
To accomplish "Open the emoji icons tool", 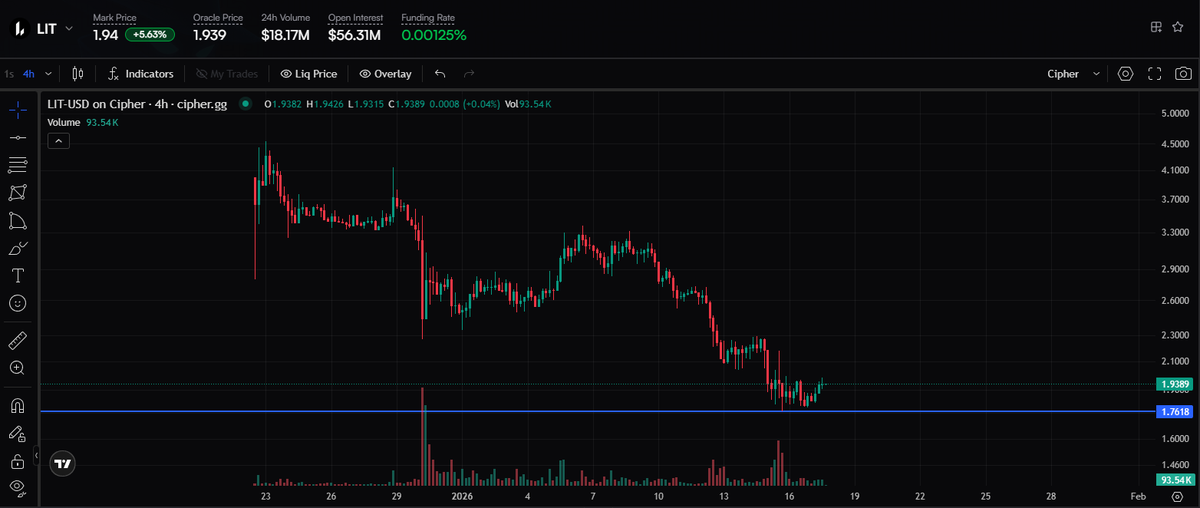I will pos(17,302).
